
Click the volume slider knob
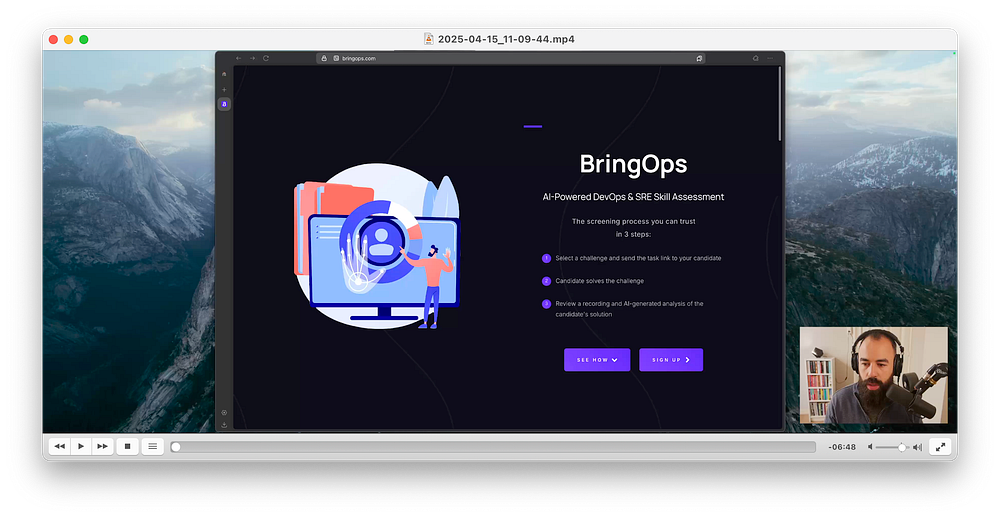(902, 448)
